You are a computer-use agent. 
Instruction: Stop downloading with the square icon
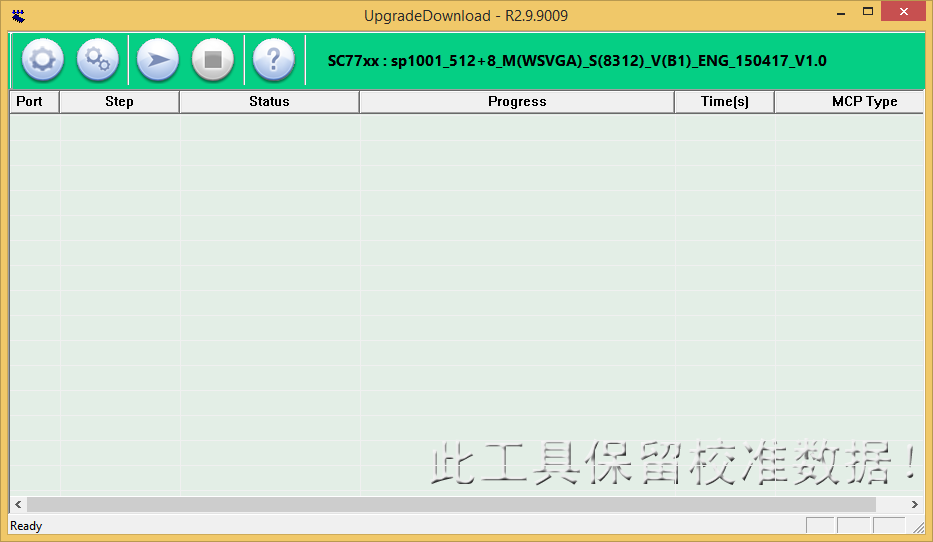[x=212, y=60]
